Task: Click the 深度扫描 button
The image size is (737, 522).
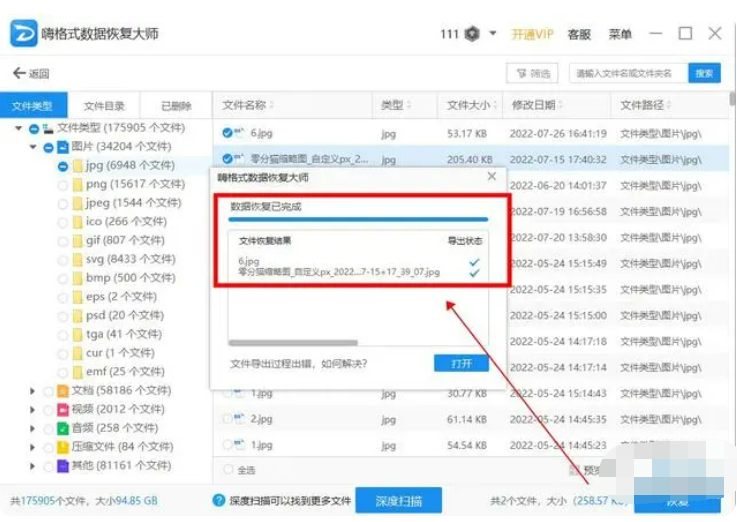Action: (x=399, y=500)
